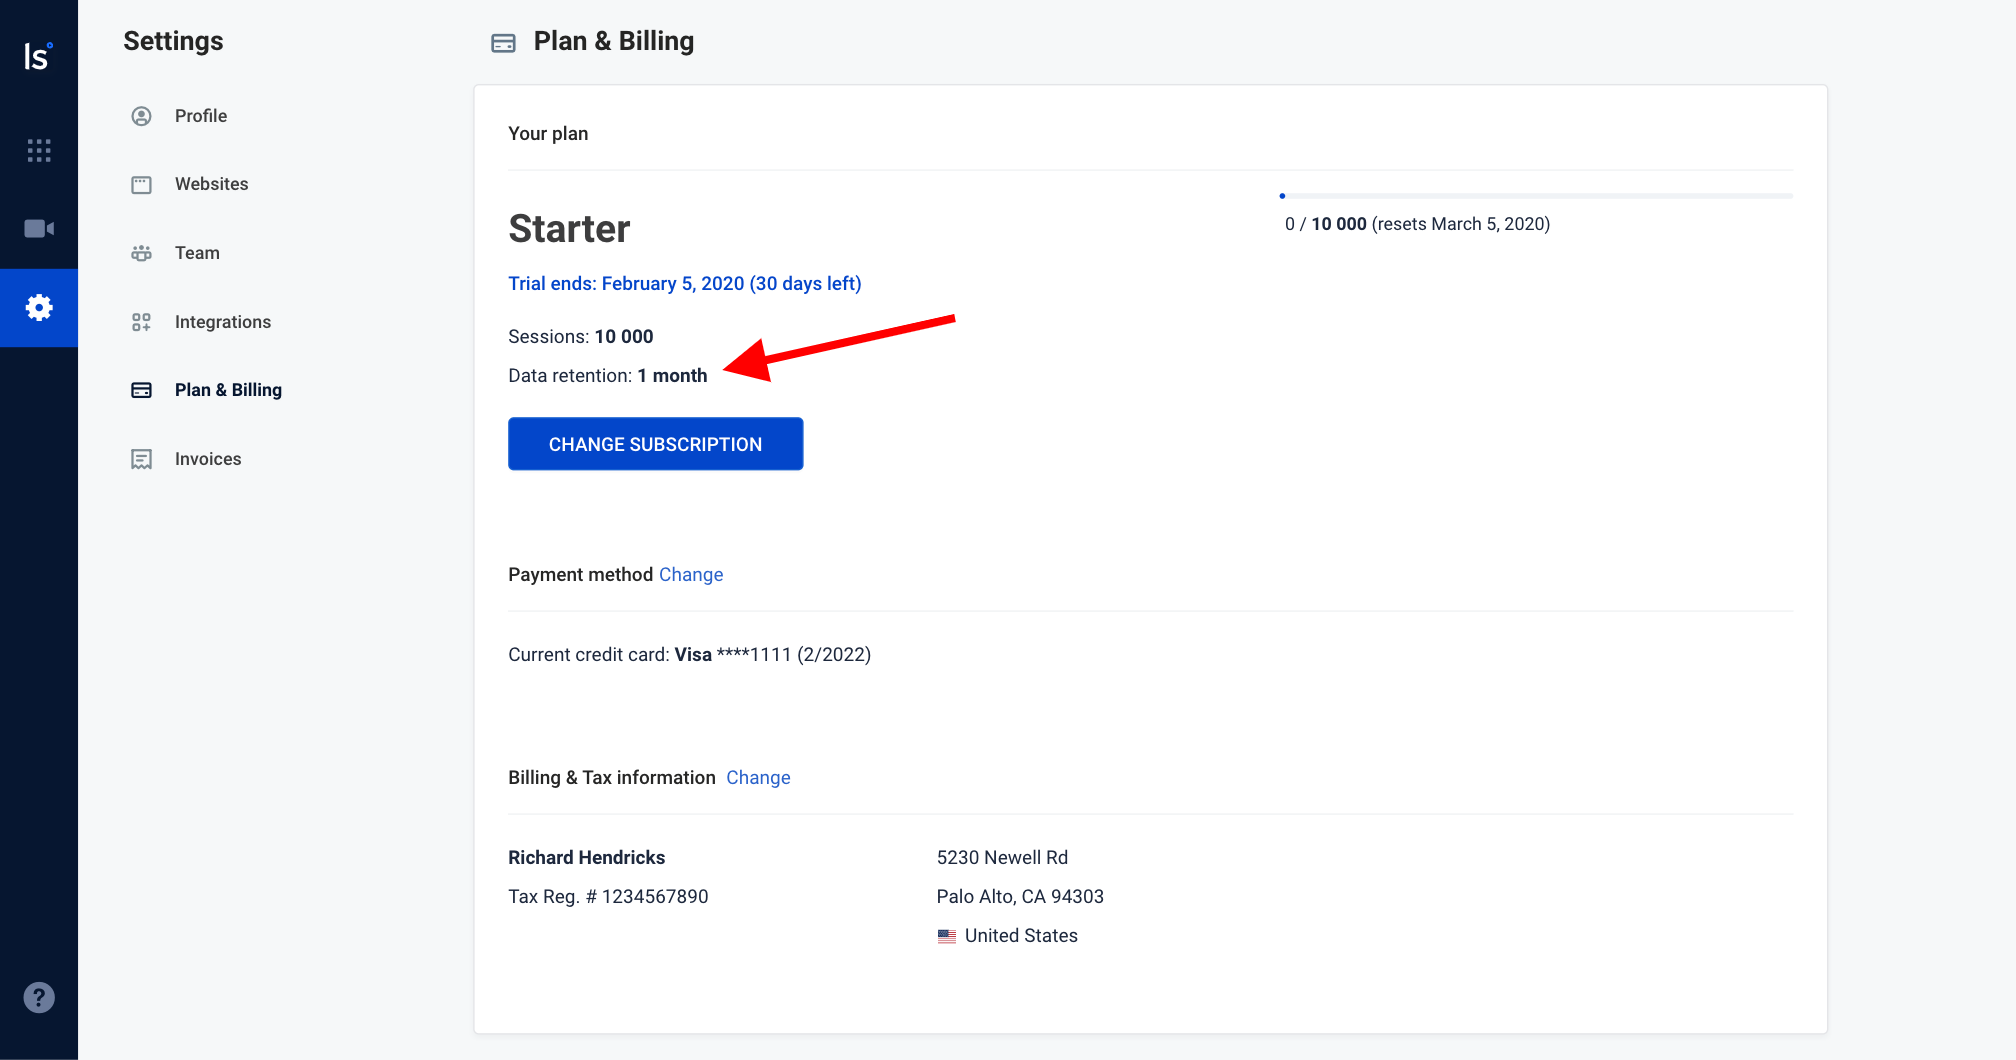The width and height of the screenshot is (2016, 1060).
Task: Click the United States flag icon
Action: [947, 936]
